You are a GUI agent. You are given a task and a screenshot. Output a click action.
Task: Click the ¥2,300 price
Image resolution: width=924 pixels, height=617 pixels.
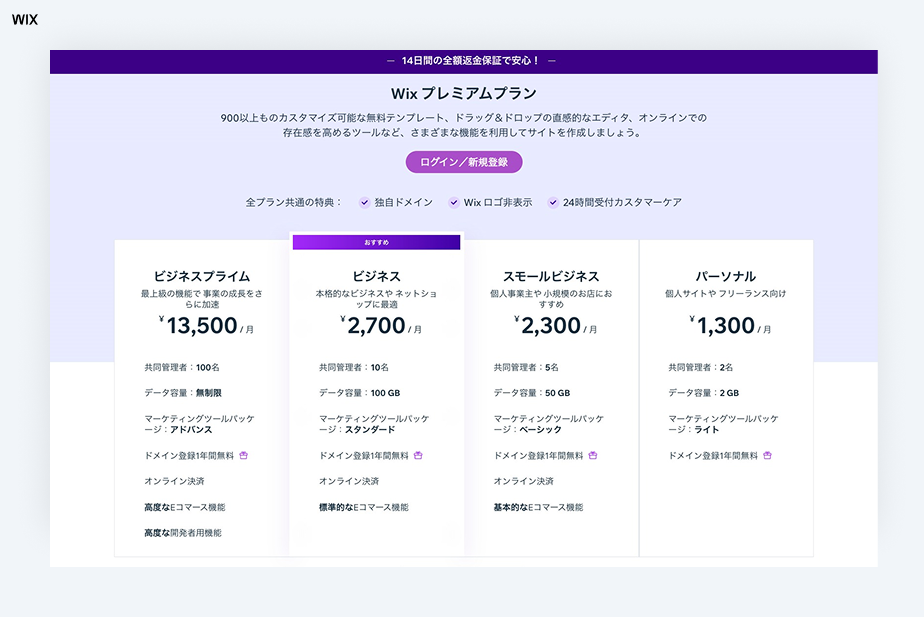tap(555, 325)
